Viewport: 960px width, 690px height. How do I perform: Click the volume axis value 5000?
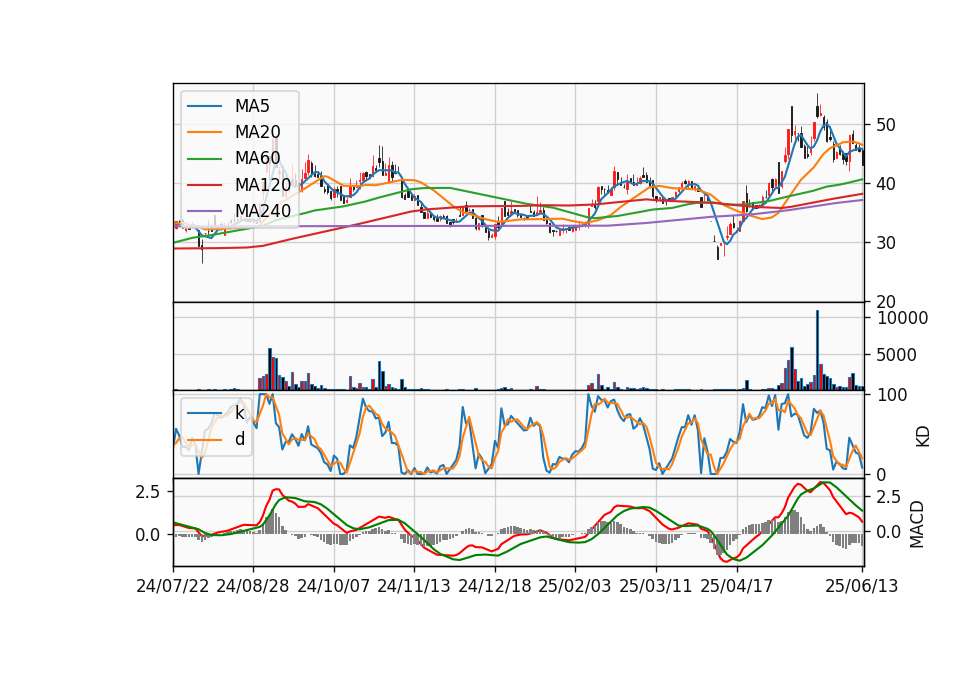[x=897, y=355]
